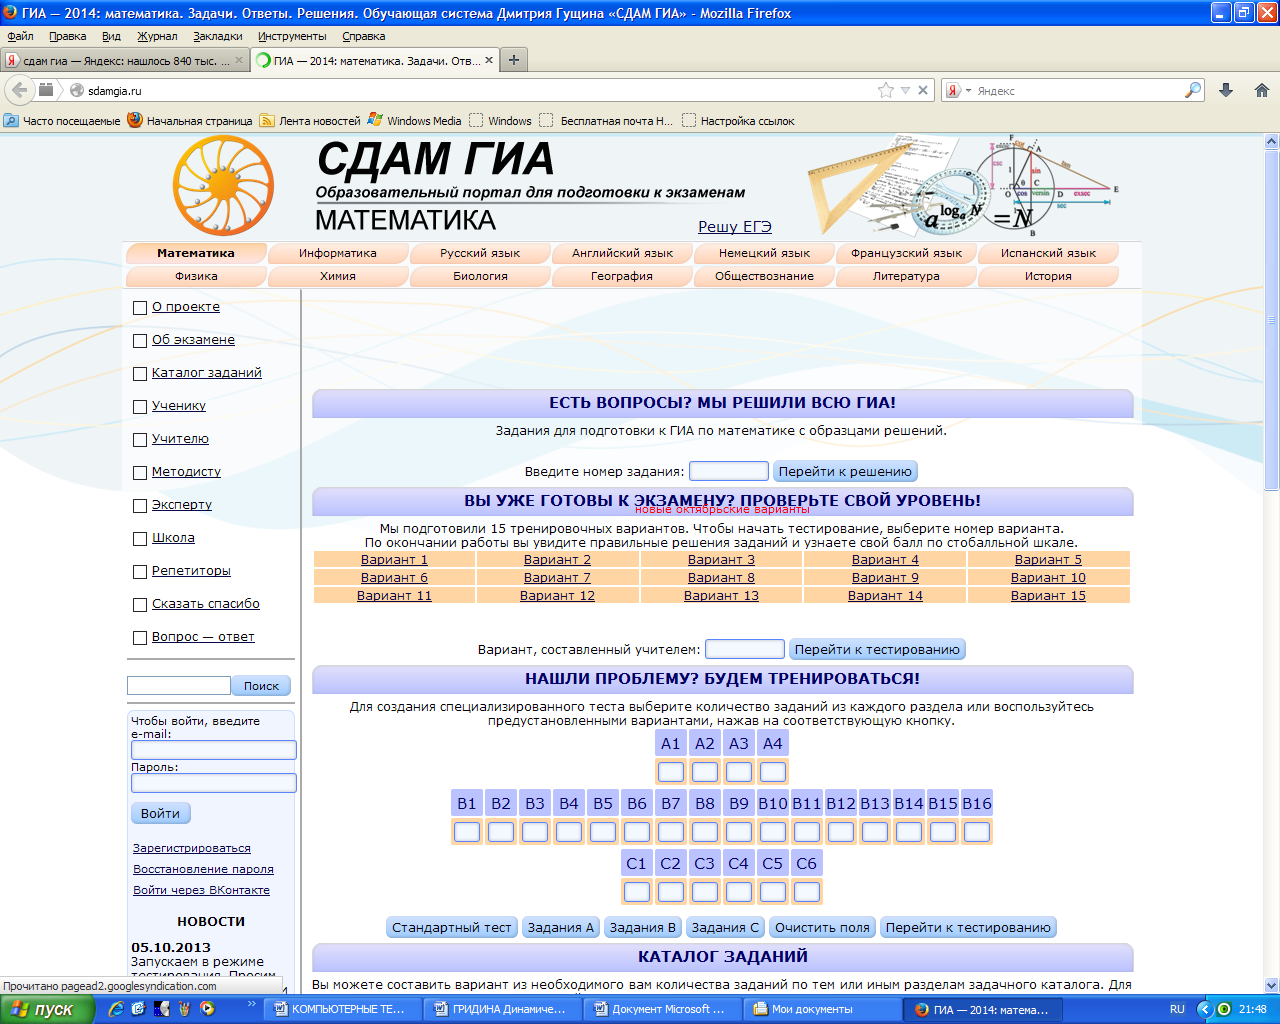This screenshot has height=1024, width=1280.
Task: Open 'Windows Media' bookmark
Action: (414, 121)
